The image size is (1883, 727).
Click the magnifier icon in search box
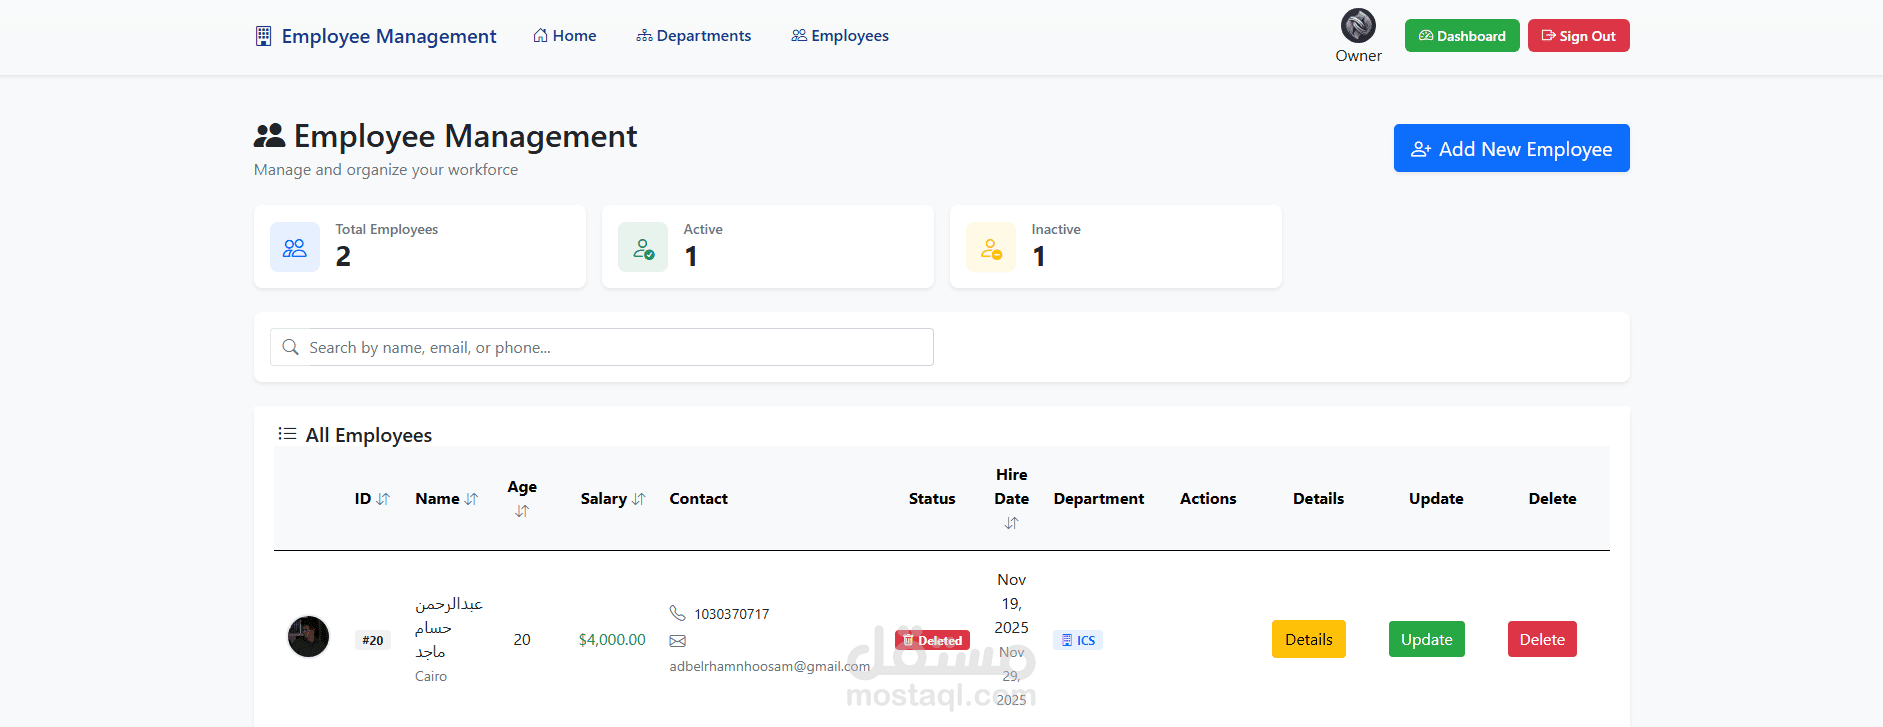[291, 347]
